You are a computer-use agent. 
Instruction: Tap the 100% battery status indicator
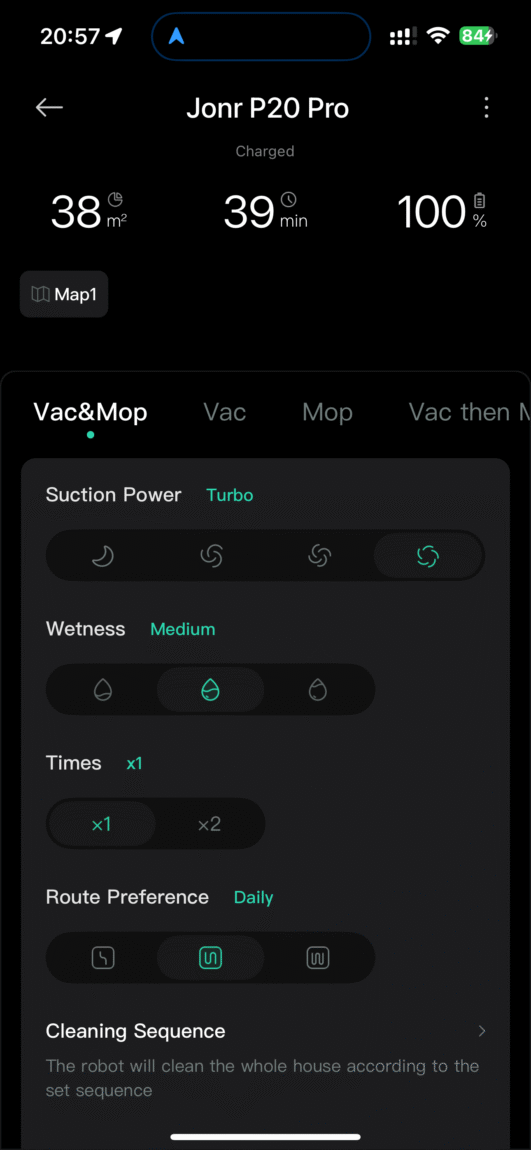(x=442, y=212)
